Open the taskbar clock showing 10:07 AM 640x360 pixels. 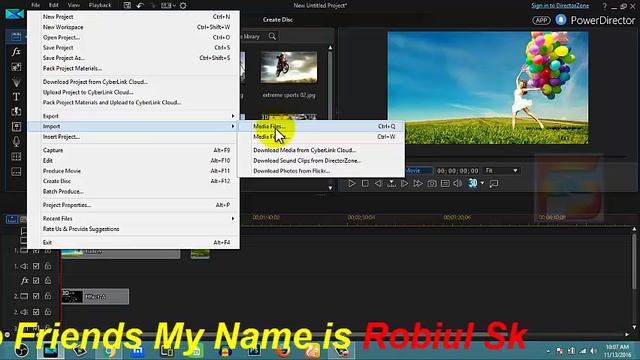click(617, 351)
